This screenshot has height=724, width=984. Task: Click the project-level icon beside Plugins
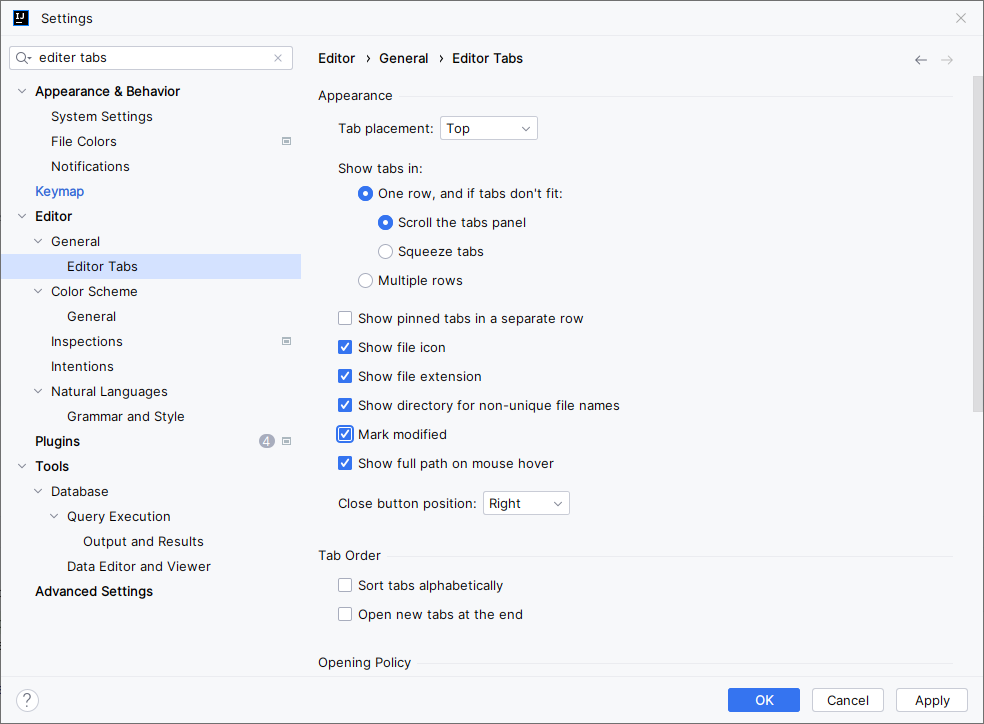pyautogui.click(x=286, y=441)
